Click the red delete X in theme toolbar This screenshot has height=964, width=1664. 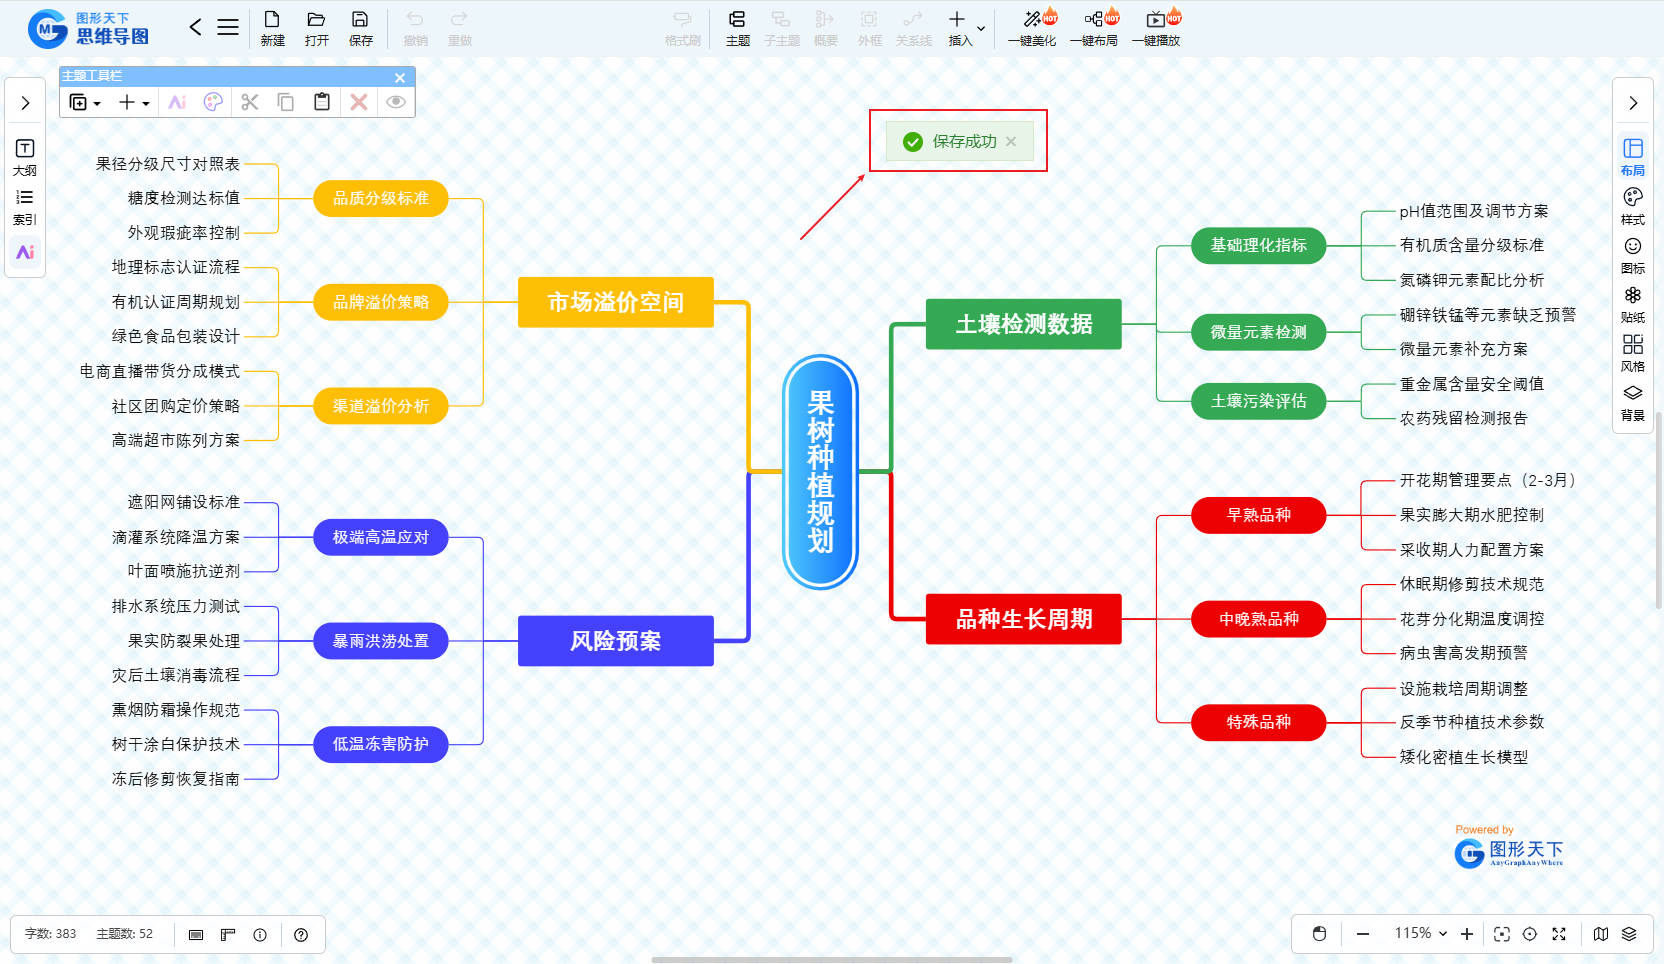tap(359, 102)
